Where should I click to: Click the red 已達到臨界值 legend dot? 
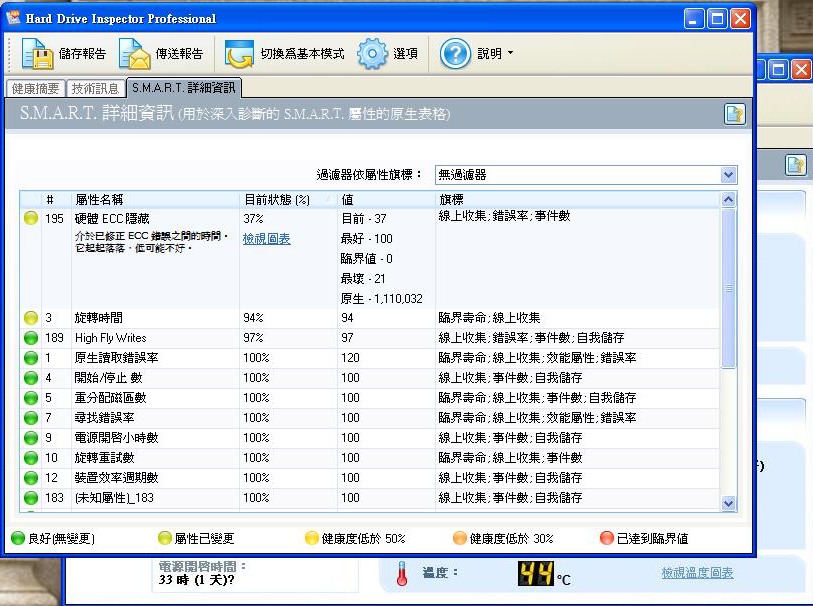point(607,538)
